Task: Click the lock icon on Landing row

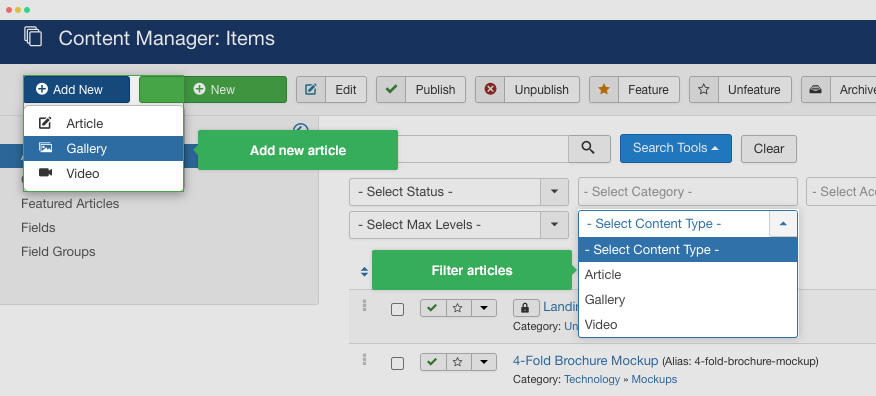Action: (525, 308)
